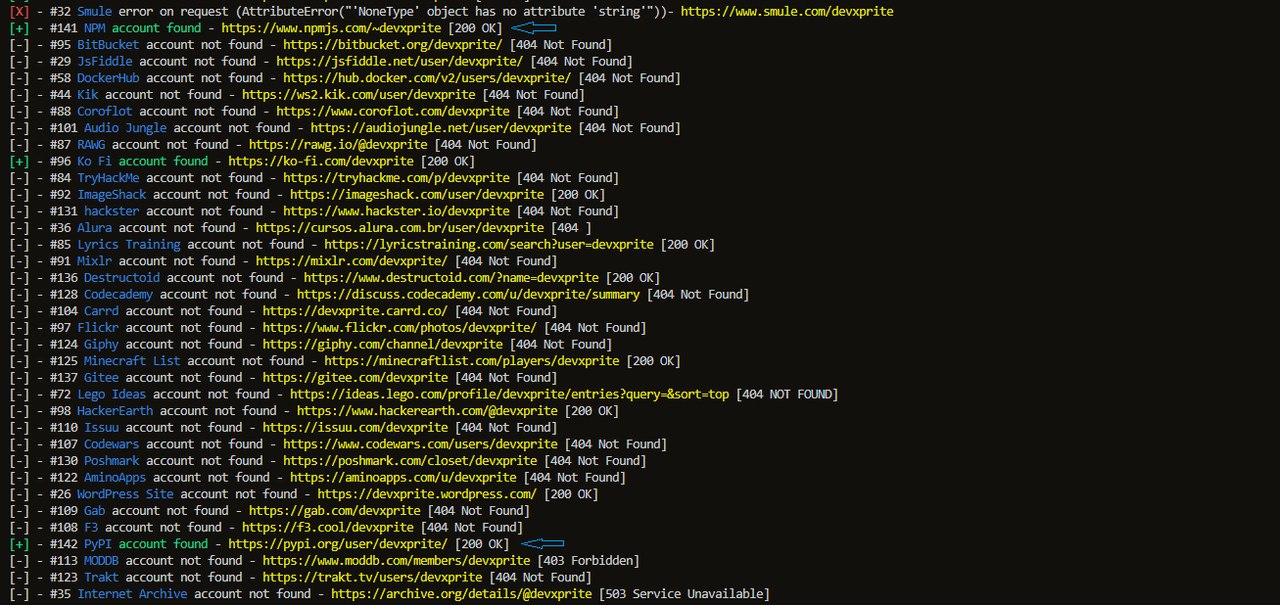Follow the lyricstraining.com search link
The width and height of the screenshot is (1280, 605).
tap(489, 245)
